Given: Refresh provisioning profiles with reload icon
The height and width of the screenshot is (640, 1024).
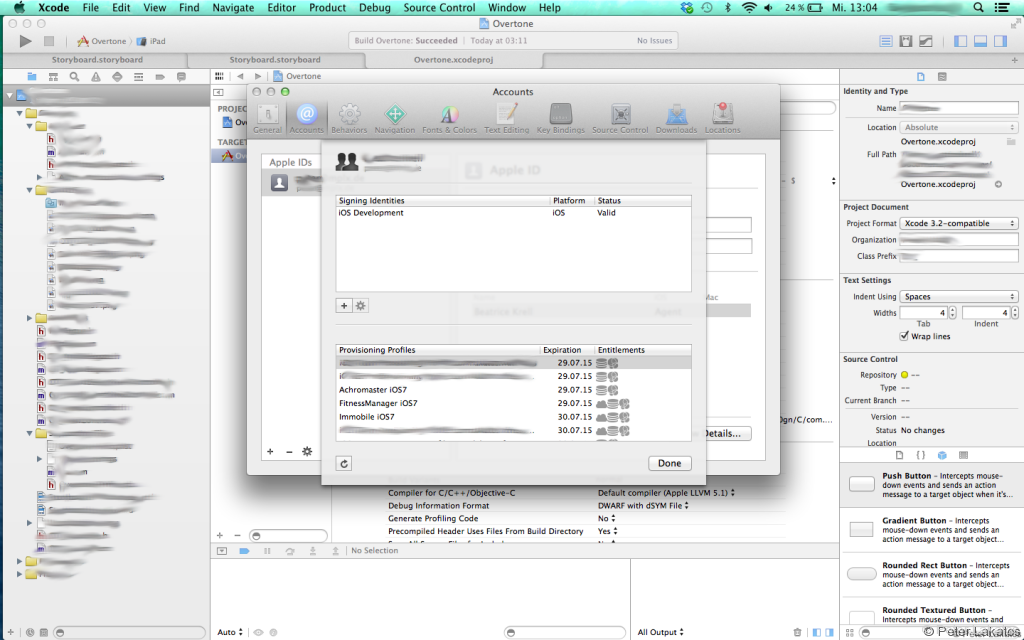Looking at the screenshot, I should click(x=344, y=464).
